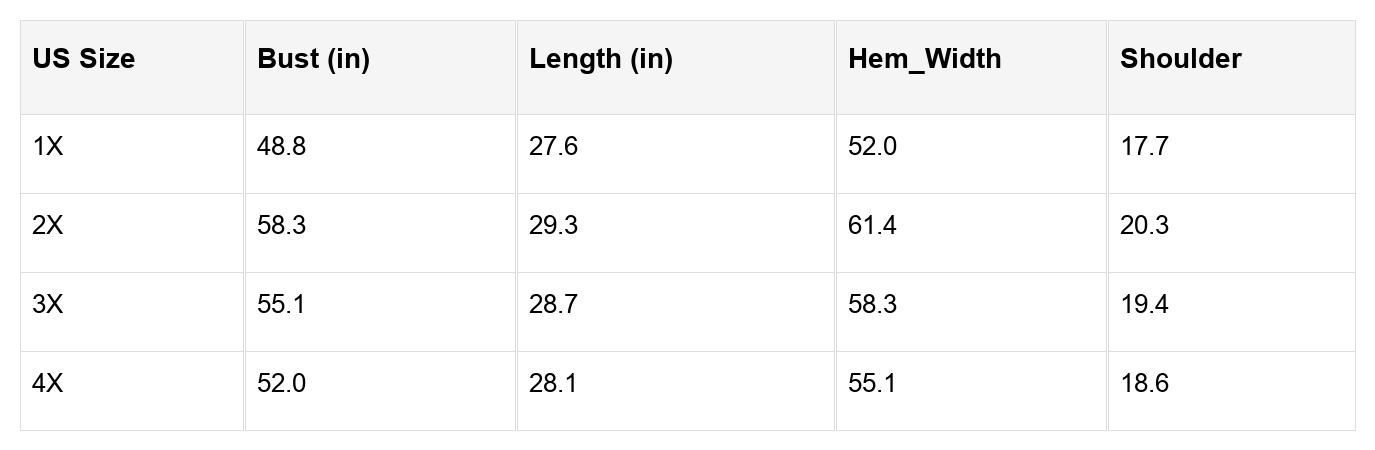This screenshot has height=450, width=1375.
Task: Select the Bust (in) column header
Action: pyautogui.click(x=313, y=59)
